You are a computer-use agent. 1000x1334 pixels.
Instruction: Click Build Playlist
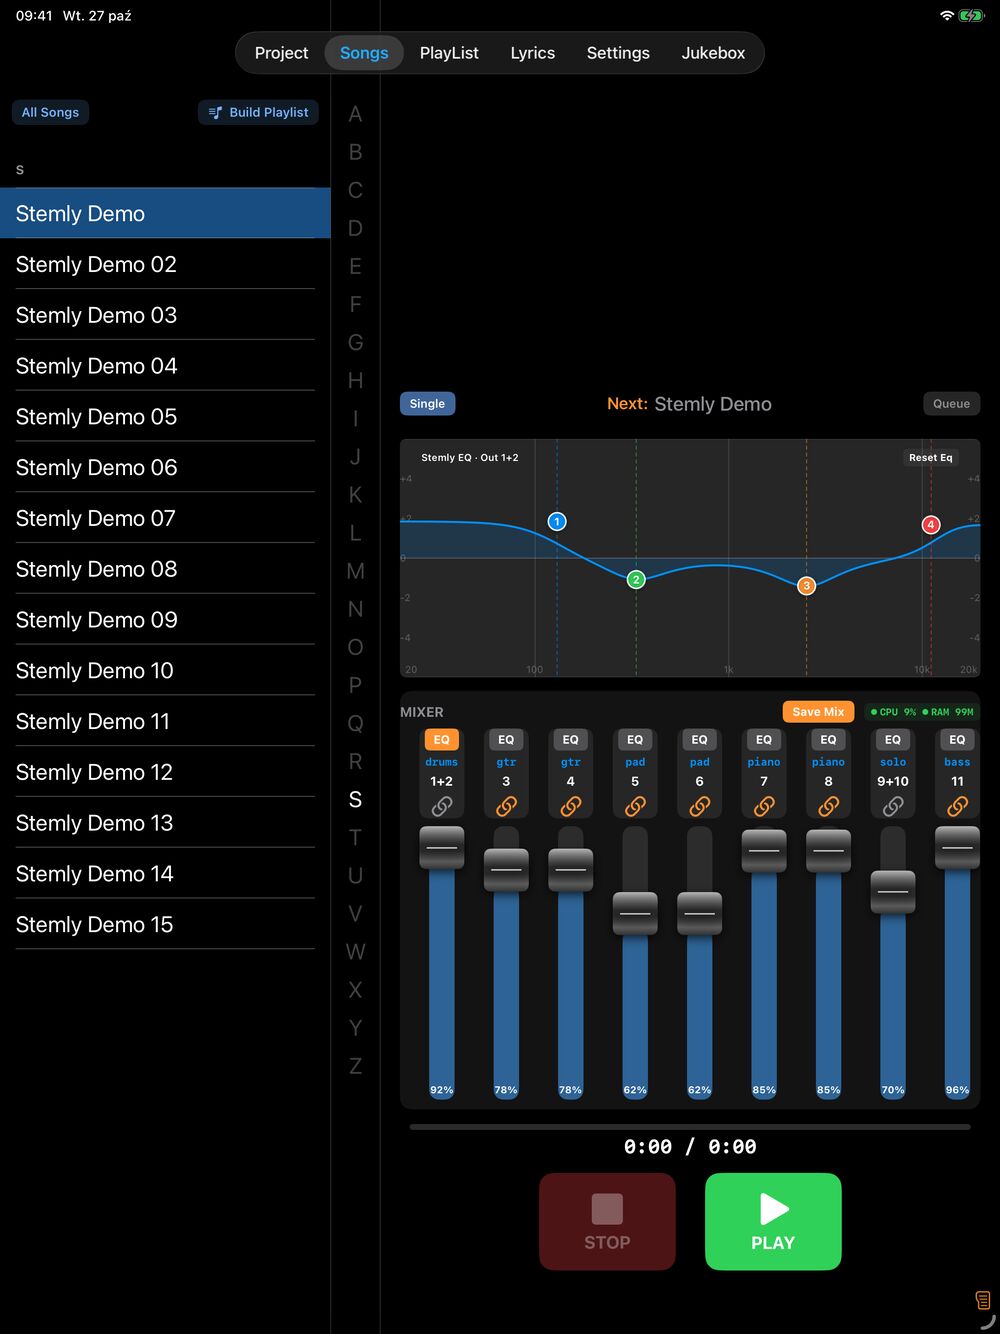coord(258,112)
